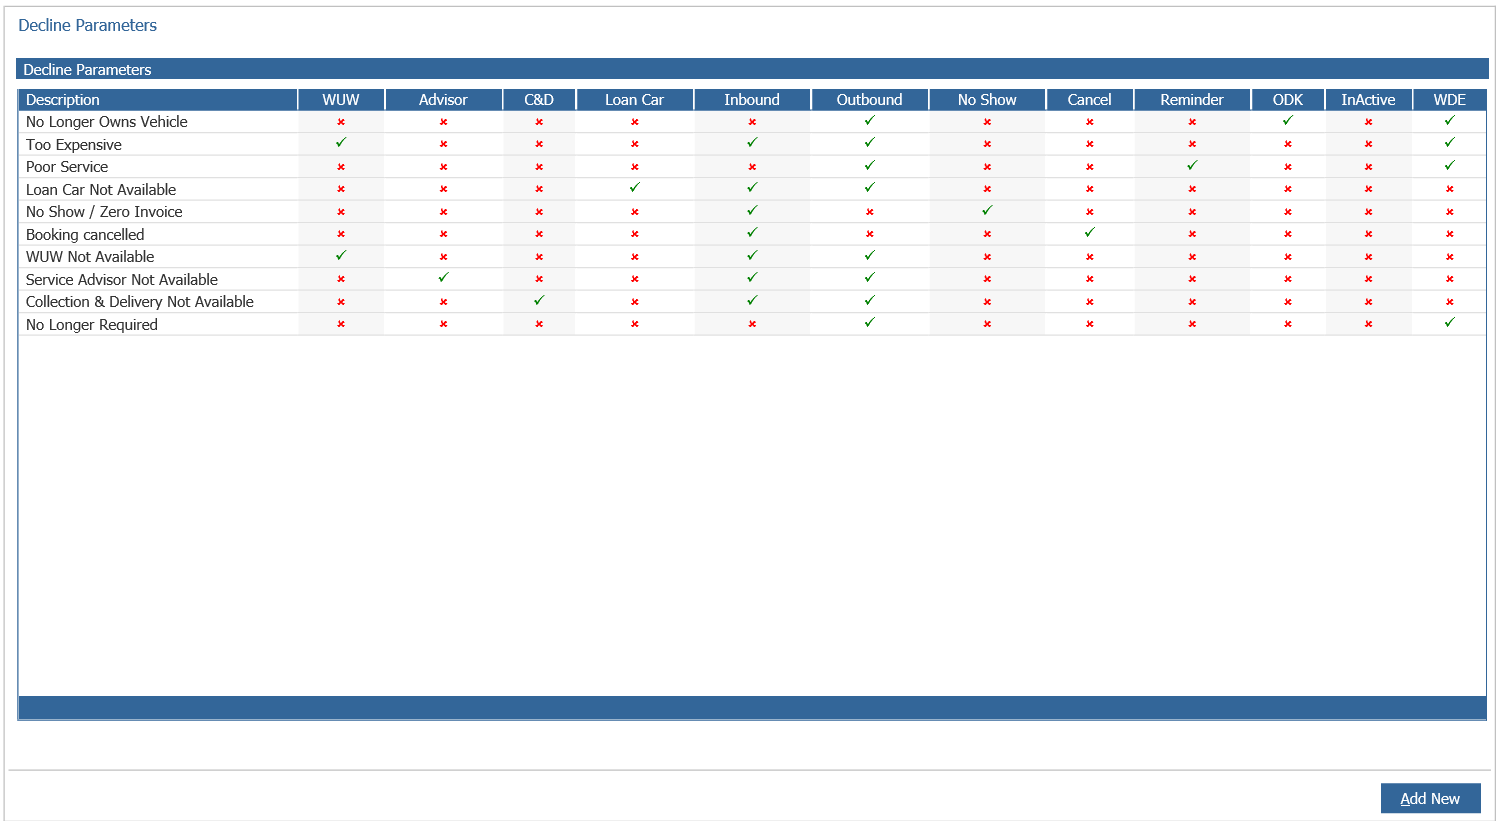
Task: Click the green Loan Car checkmark for Loan Car Not Available
Action: point(634,188)
